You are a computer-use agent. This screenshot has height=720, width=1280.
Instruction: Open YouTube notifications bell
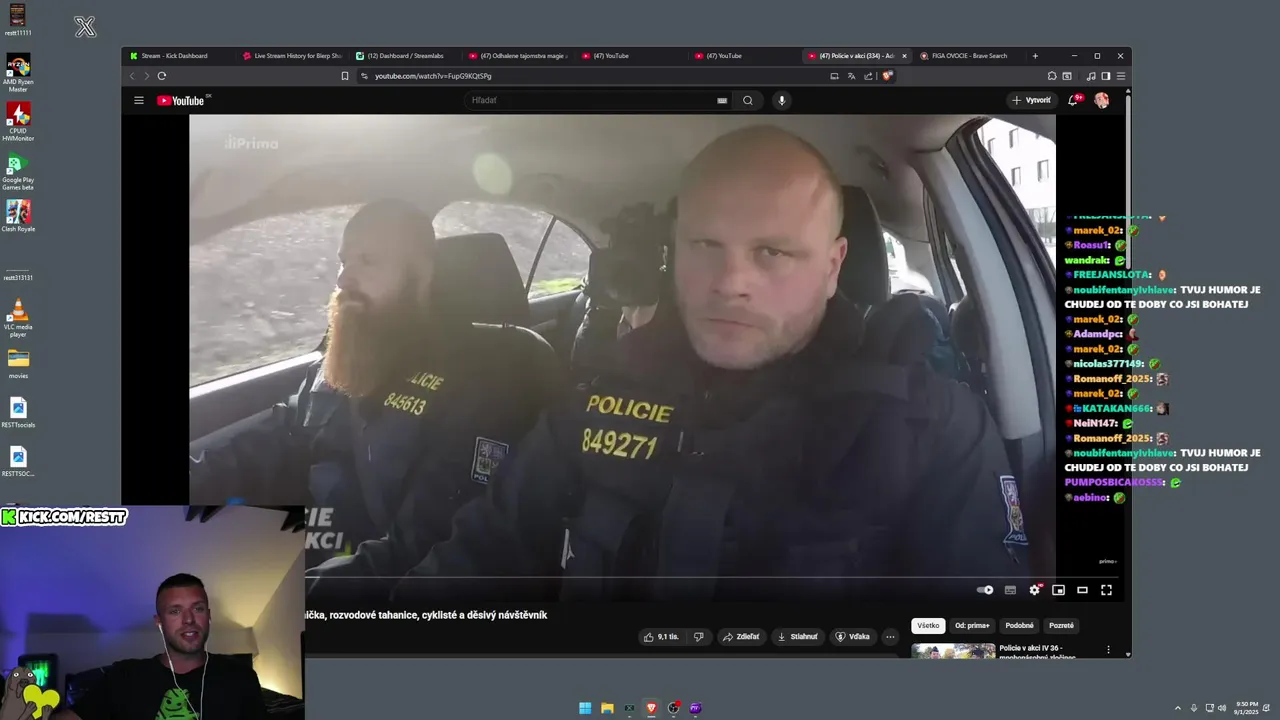click(1073, 100)
